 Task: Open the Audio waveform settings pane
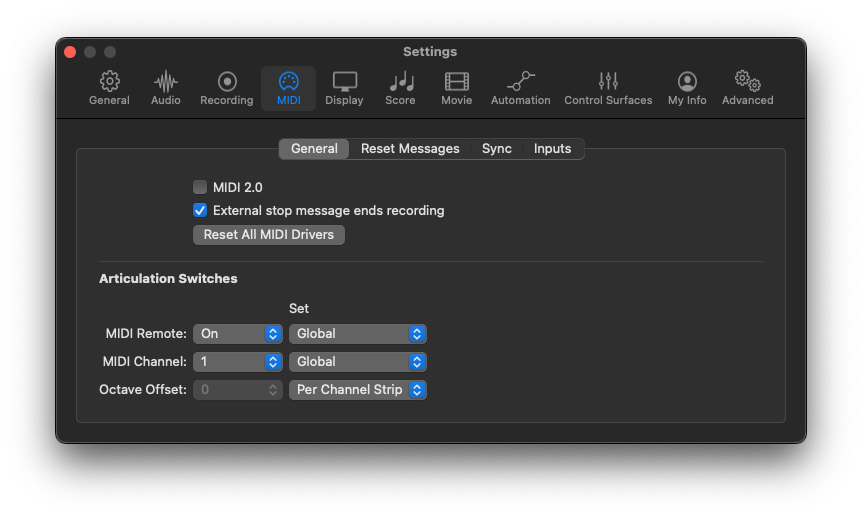(166, 88)
